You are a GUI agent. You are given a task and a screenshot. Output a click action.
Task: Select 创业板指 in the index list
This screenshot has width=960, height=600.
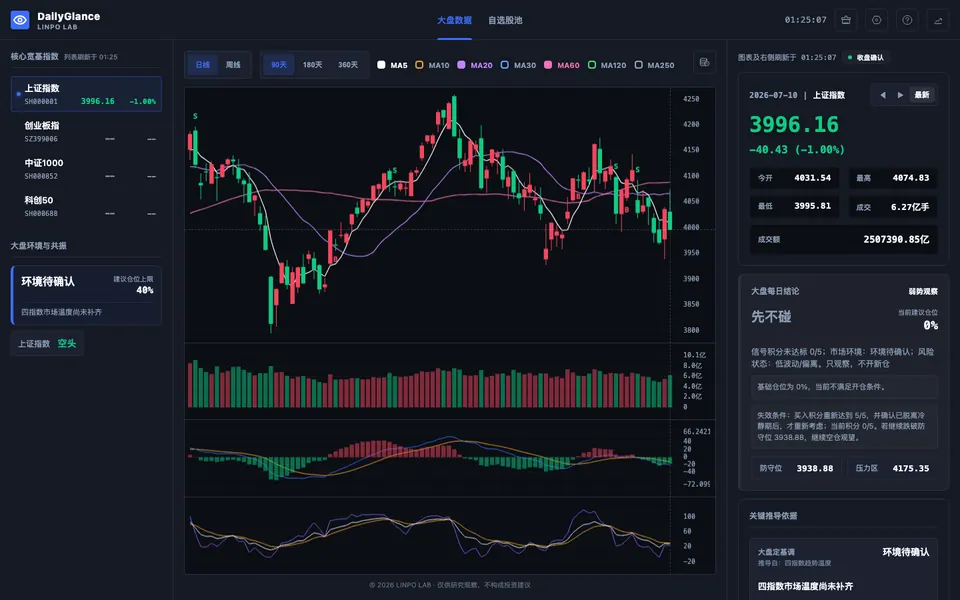click(x=86, y=132)
